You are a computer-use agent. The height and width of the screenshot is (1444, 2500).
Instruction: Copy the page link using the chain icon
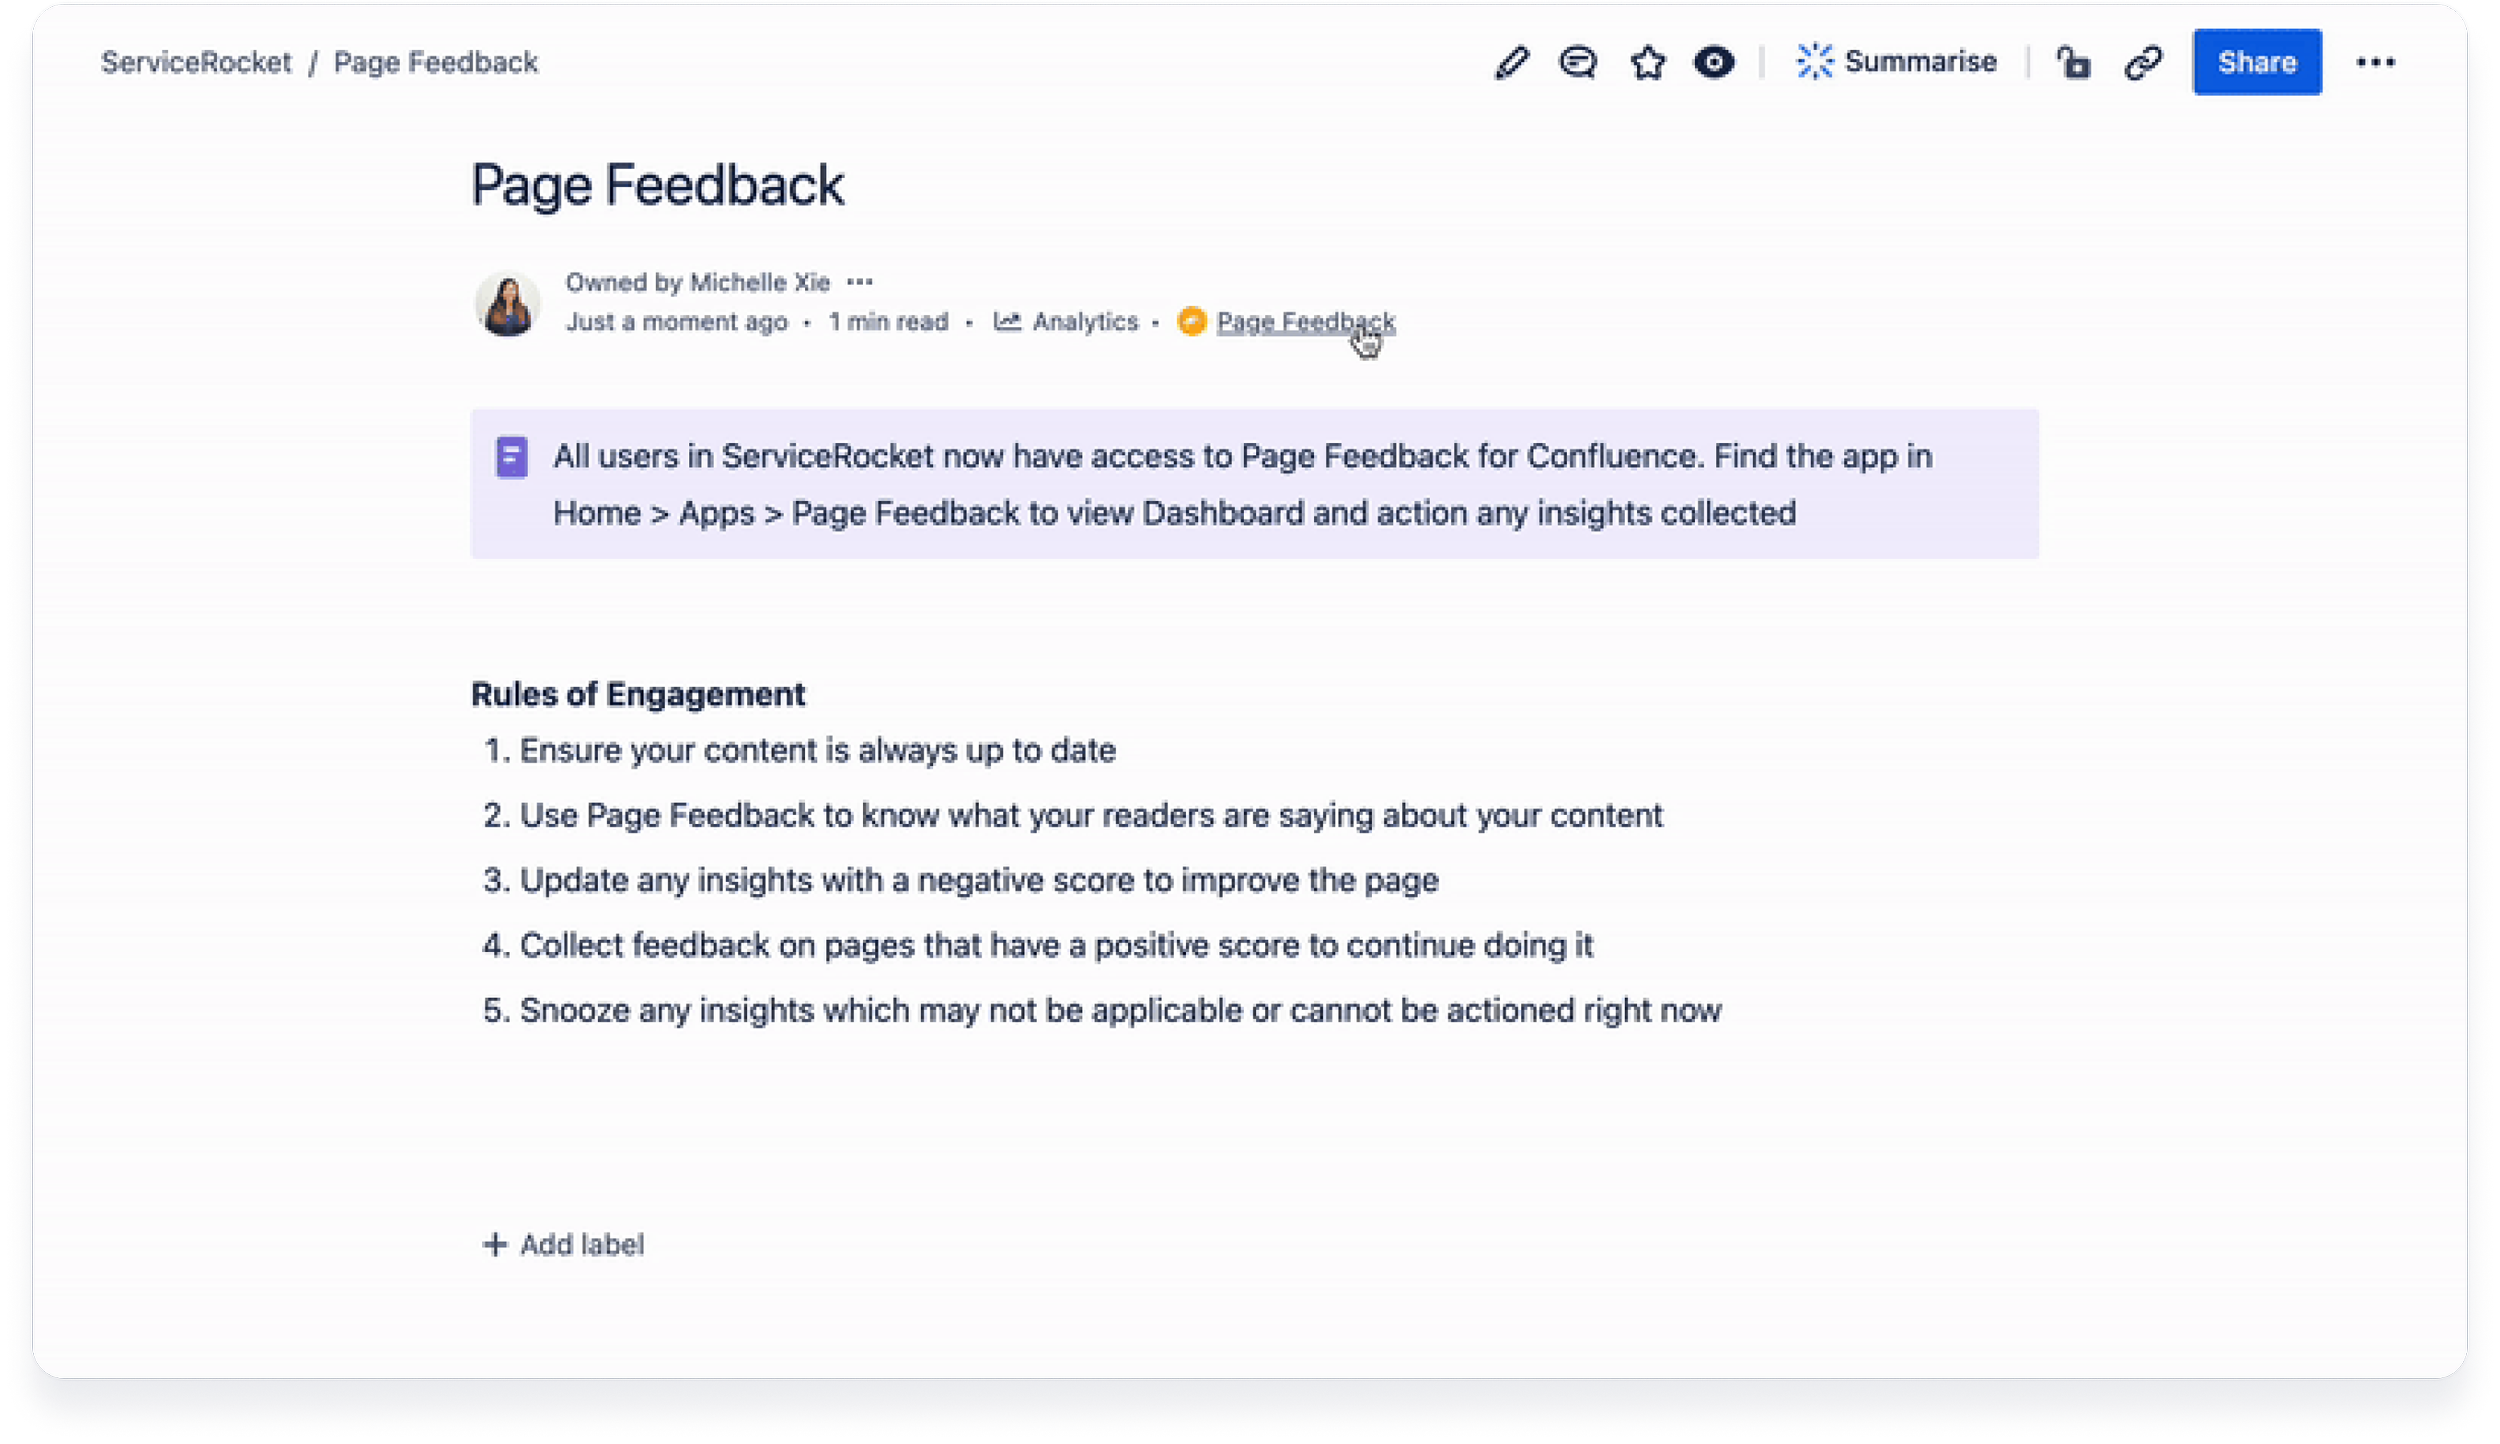[x=2143, y=62]
